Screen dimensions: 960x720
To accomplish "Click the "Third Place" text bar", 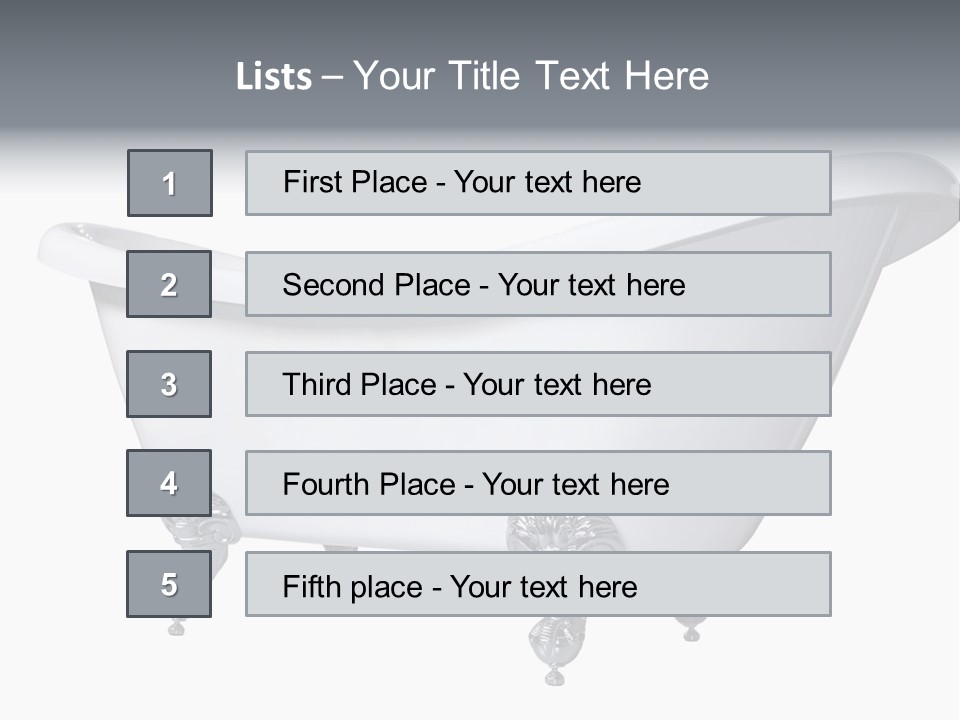I will [x=538, y=384].
